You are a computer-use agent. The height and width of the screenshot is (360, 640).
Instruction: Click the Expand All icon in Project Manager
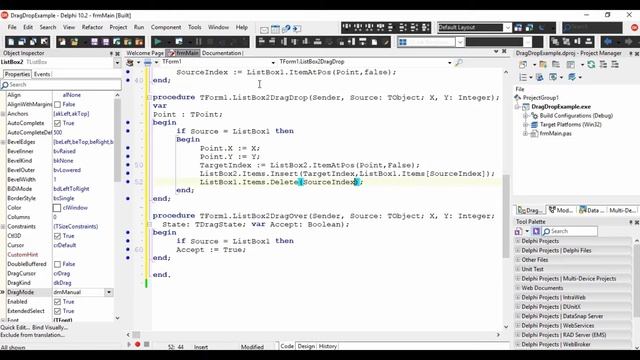(x=603, y=64)
